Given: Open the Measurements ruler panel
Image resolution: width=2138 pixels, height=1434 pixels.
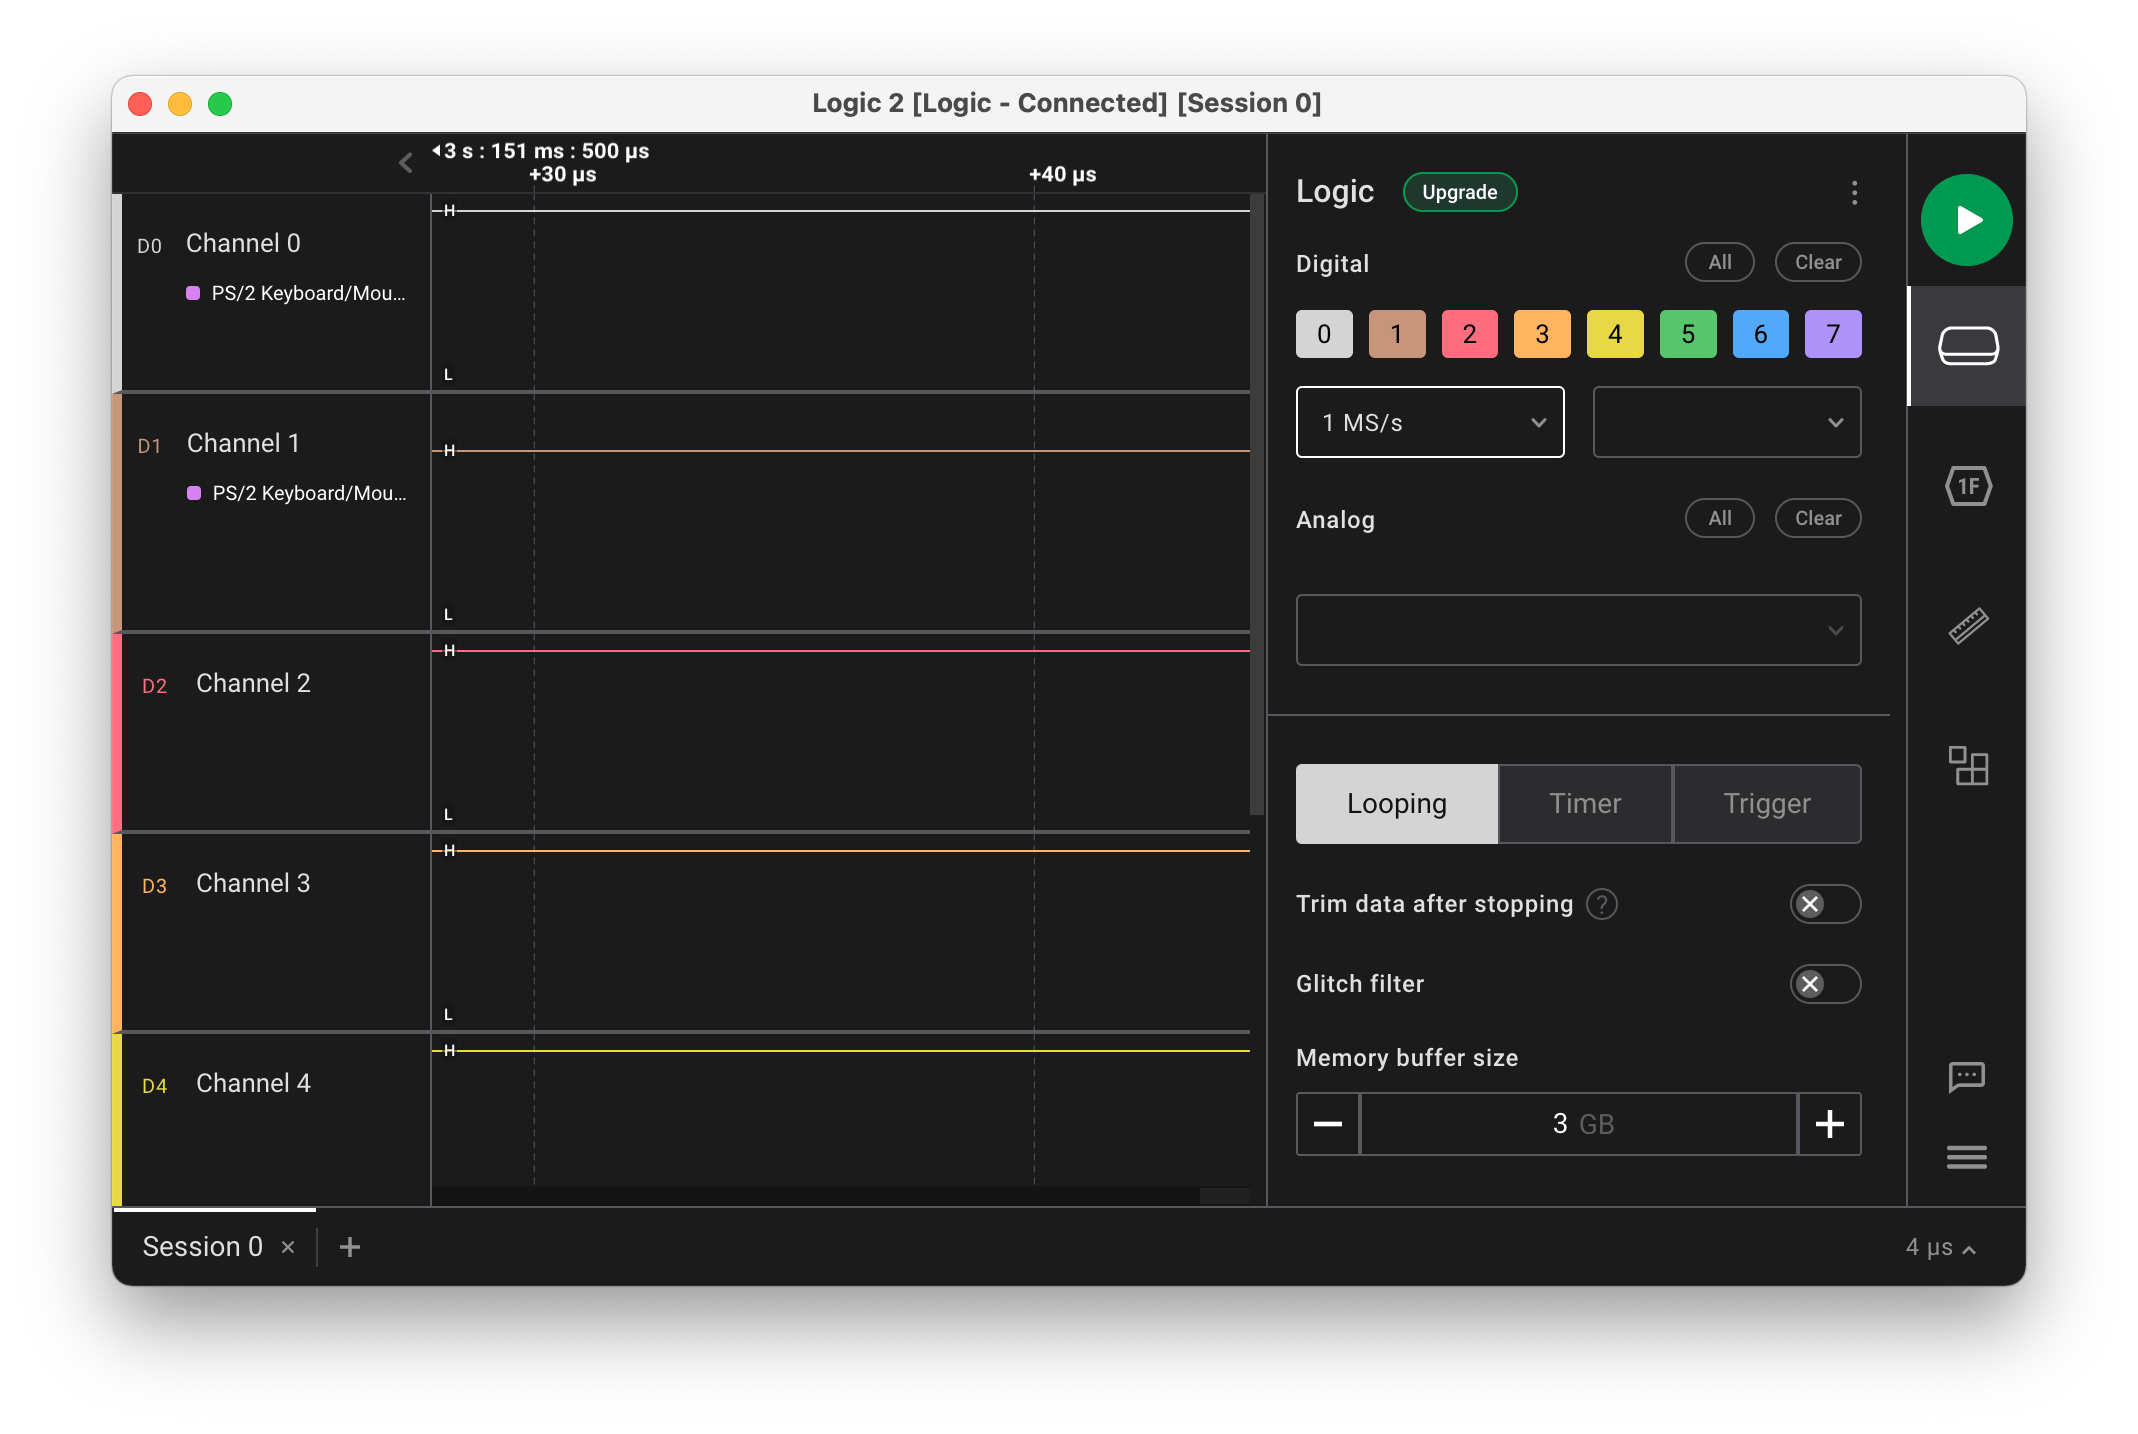Looking at the screenshot, I should pyautogui.click(x=1968, y=627).
